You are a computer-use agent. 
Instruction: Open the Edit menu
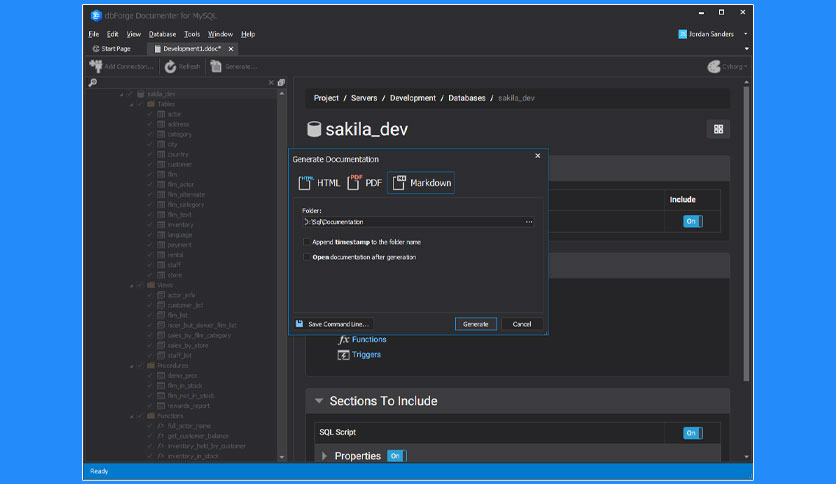coord(112,34)
